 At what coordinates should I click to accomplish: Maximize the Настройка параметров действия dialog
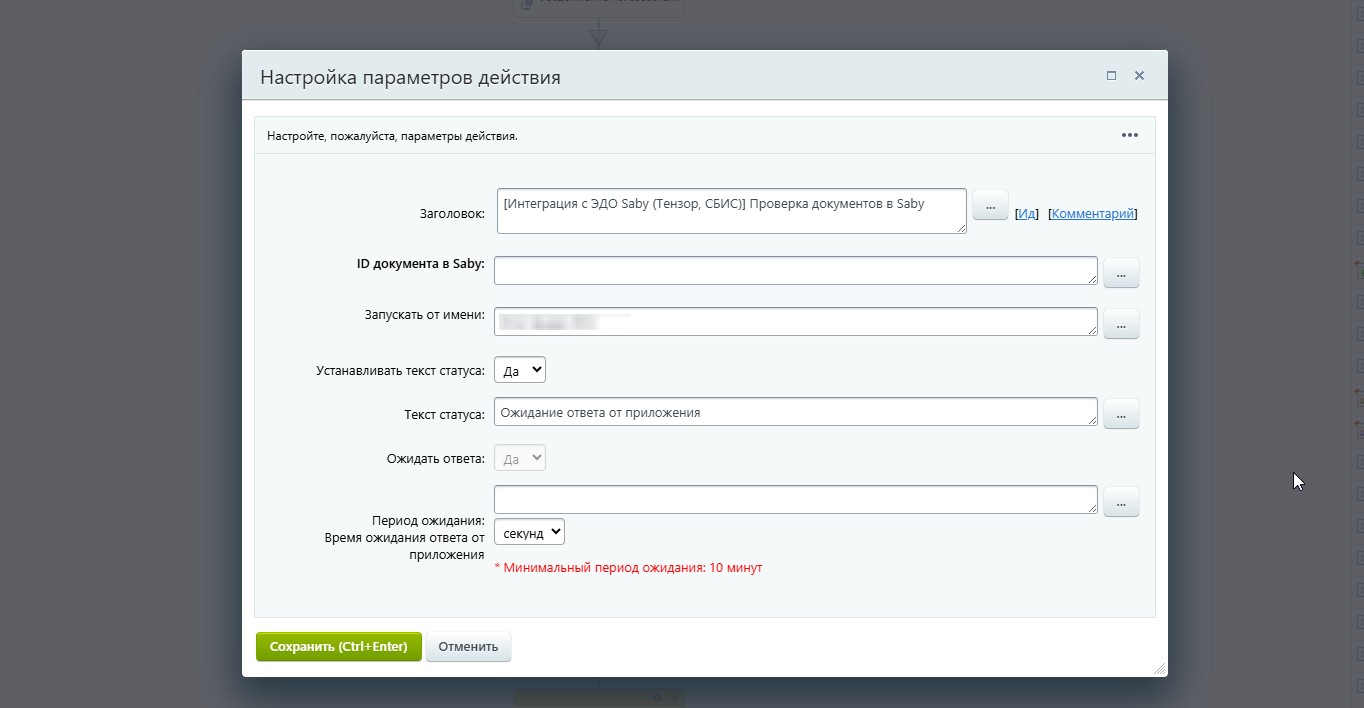pos(1111,76)
